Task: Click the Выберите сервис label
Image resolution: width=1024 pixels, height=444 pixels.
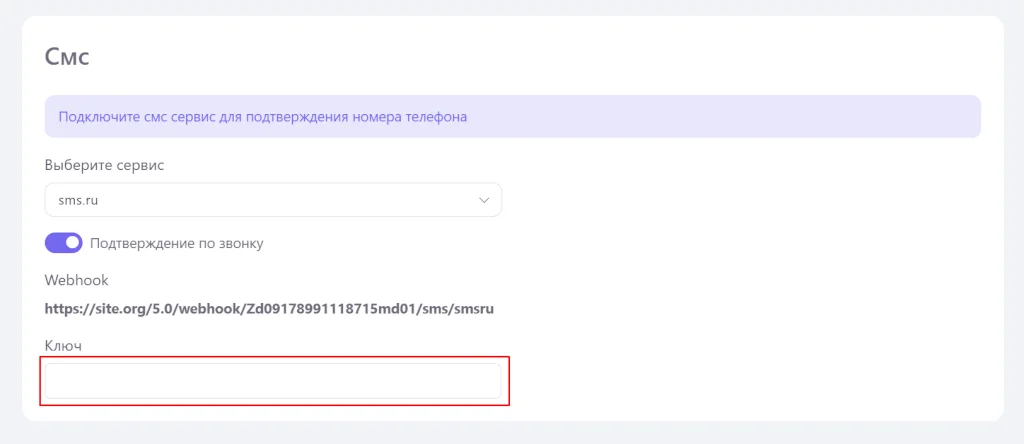Action: pos(104,165)
